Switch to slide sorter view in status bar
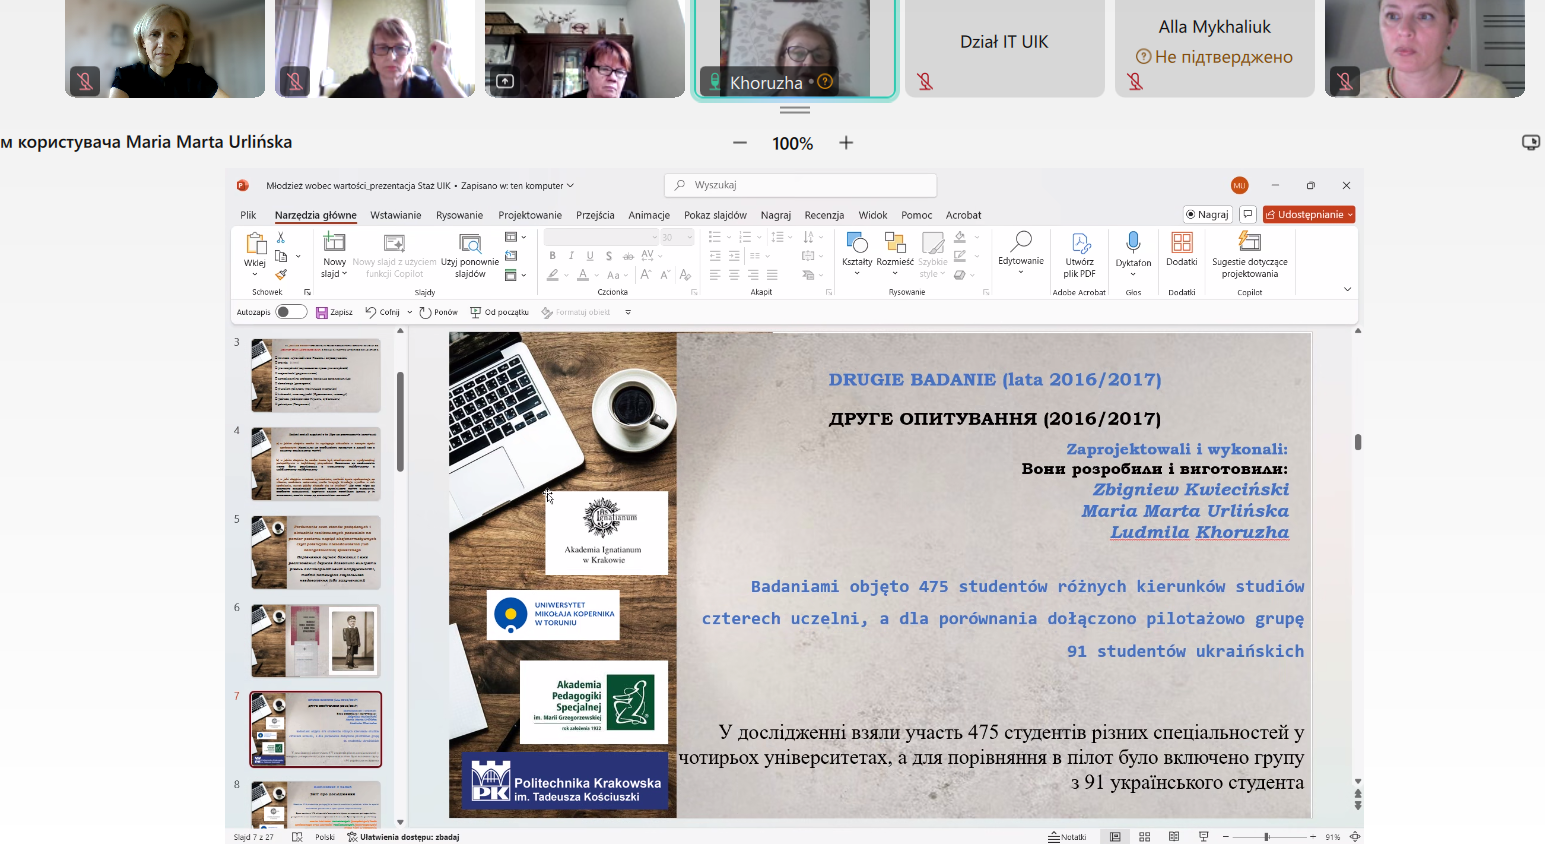The width and height of the screenshot is (1545, 857). pos(1144,837)
